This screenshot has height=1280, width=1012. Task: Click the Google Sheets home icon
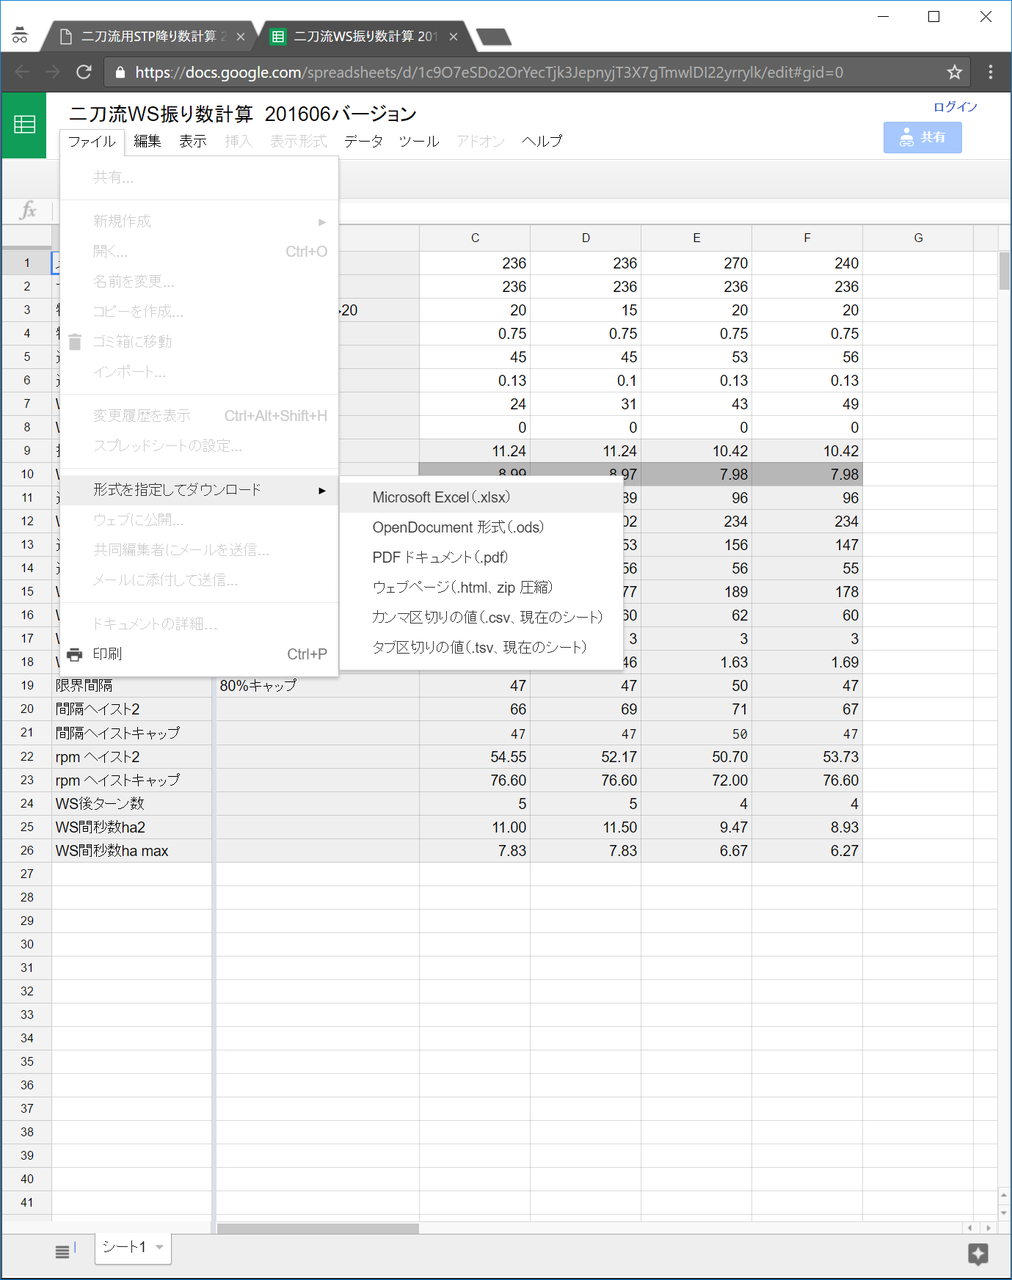pyautogui.click(x=24, y=125)
